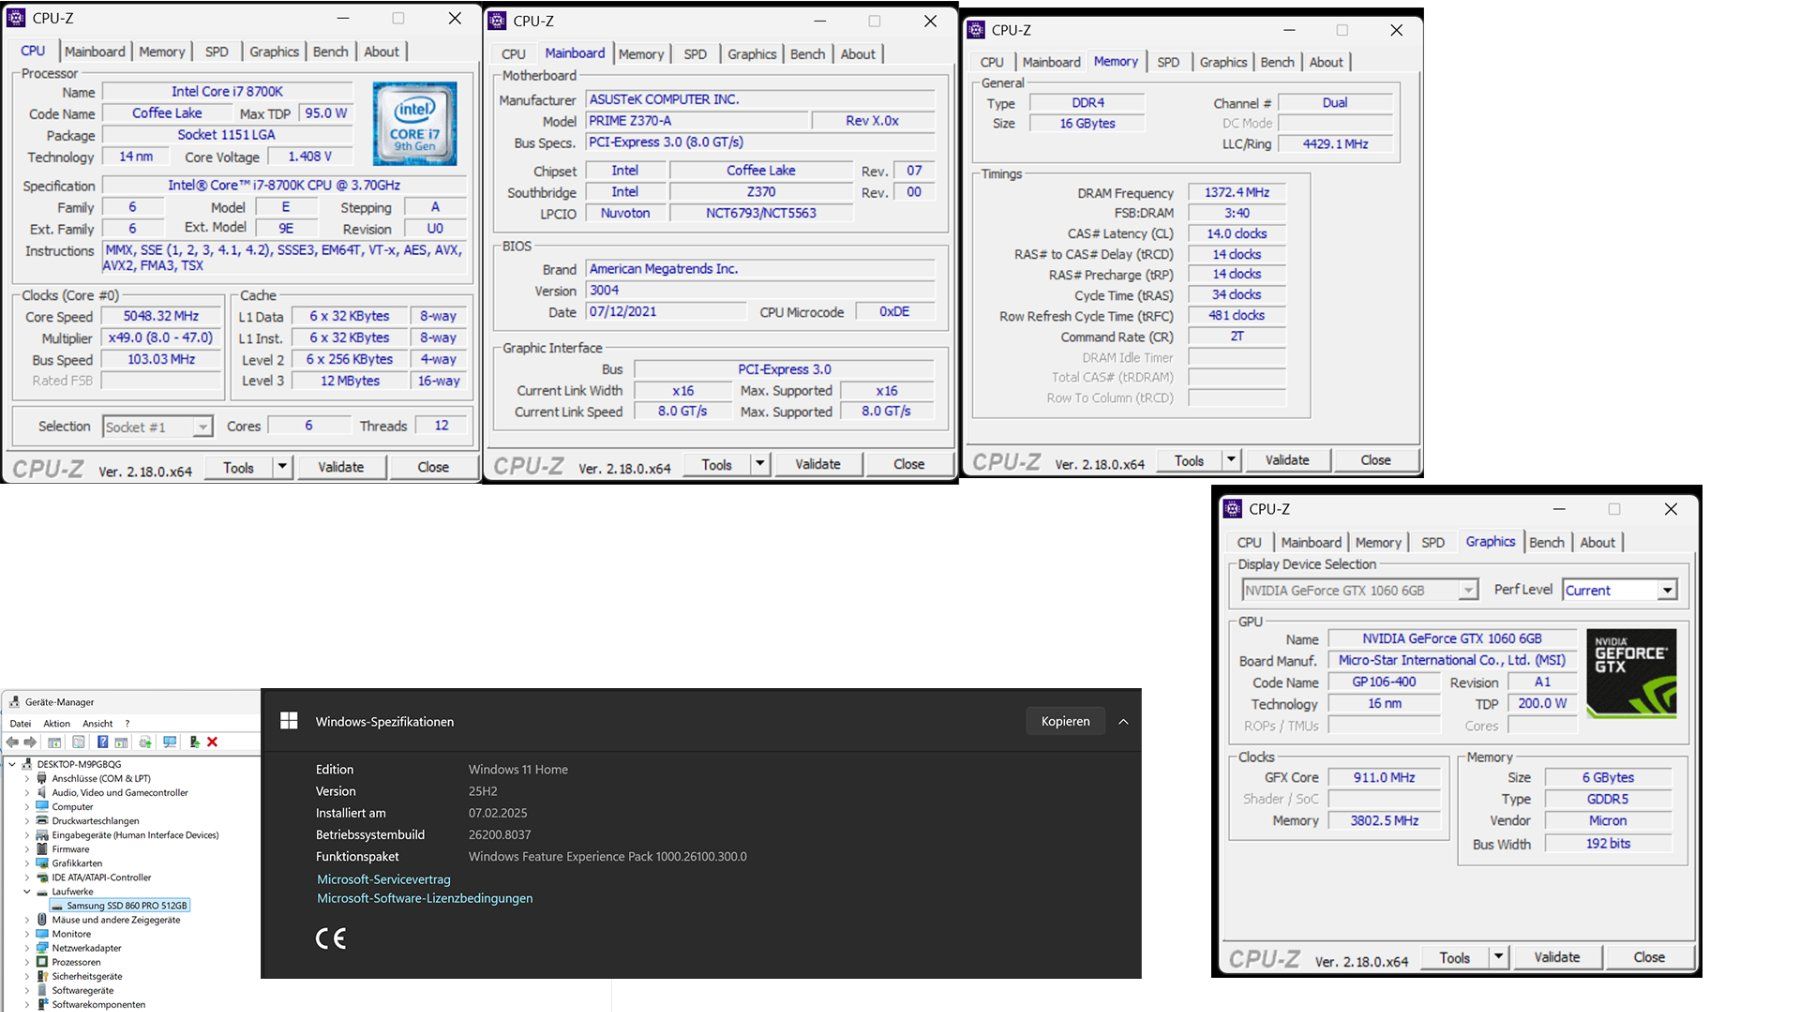Click Sicherheitsgeräte device category icon
The height and width of the screenshot is (1012, 1800).
pos(42,976)
